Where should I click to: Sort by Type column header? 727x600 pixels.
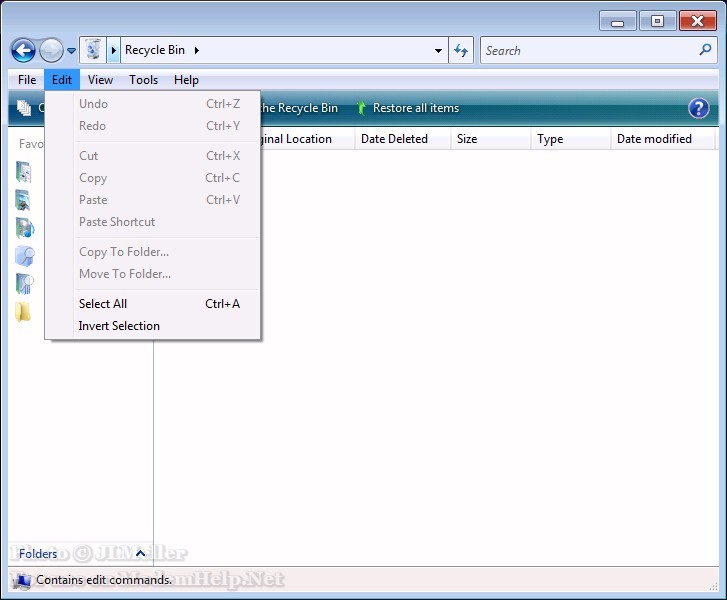point(571,139)
